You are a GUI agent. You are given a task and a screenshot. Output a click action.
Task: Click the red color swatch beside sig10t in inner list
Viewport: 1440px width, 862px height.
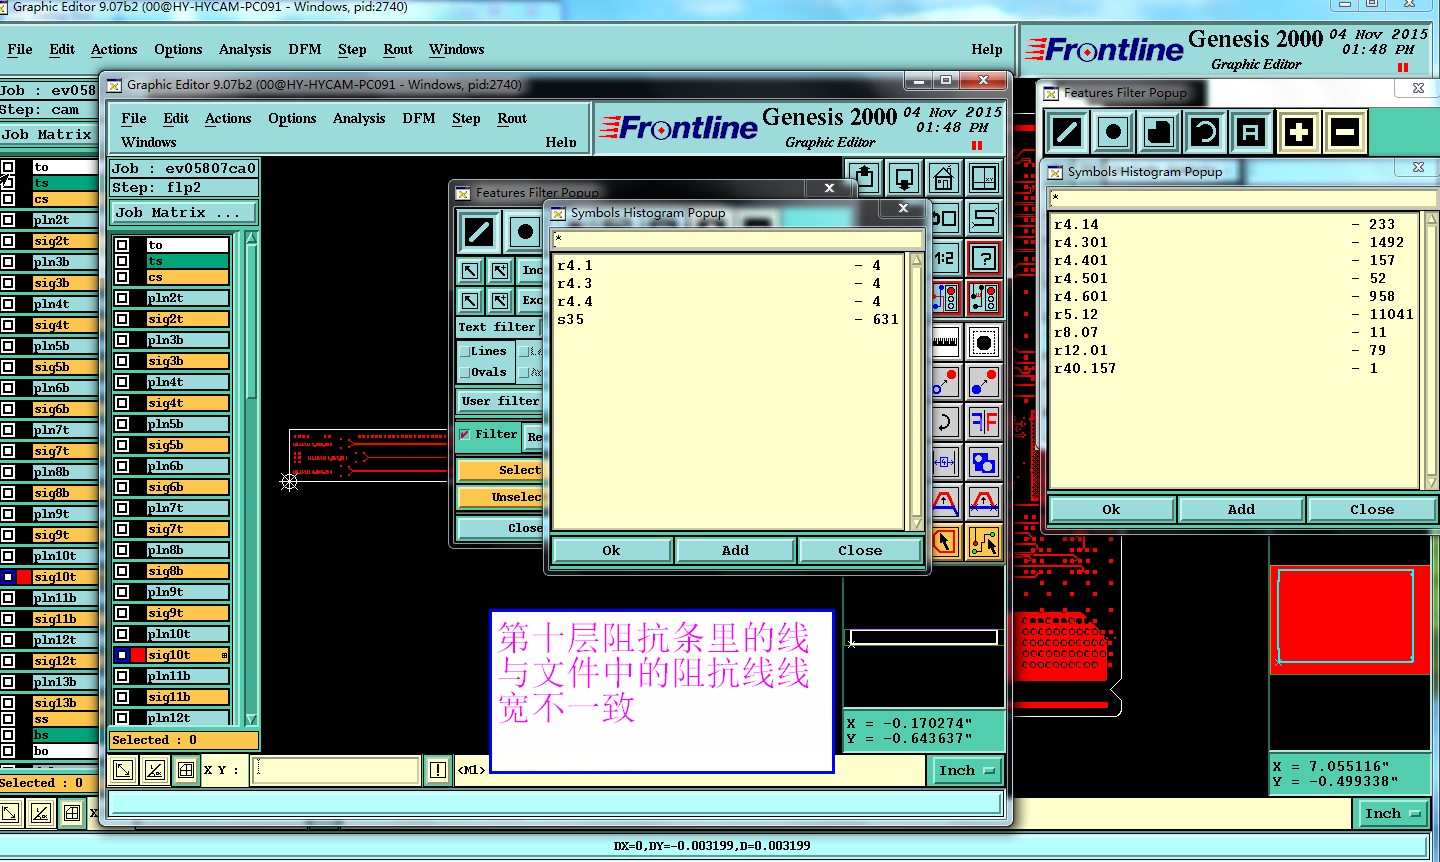138,655
